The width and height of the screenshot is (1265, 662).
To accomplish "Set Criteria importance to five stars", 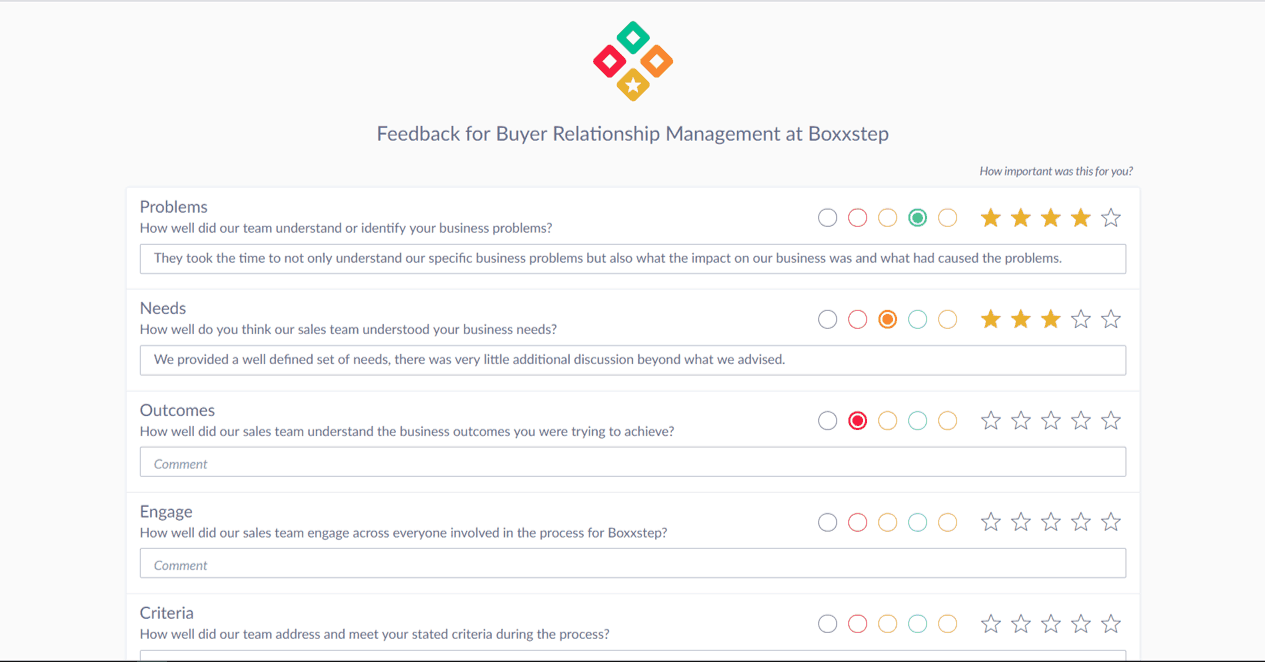I will point(1110,624).
